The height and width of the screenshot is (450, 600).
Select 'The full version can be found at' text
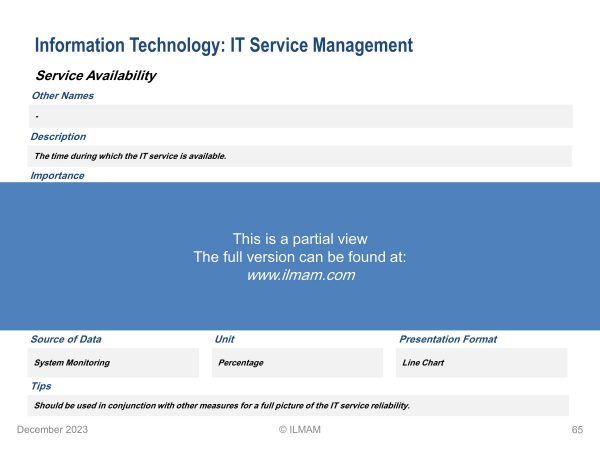tap(300, 257)
